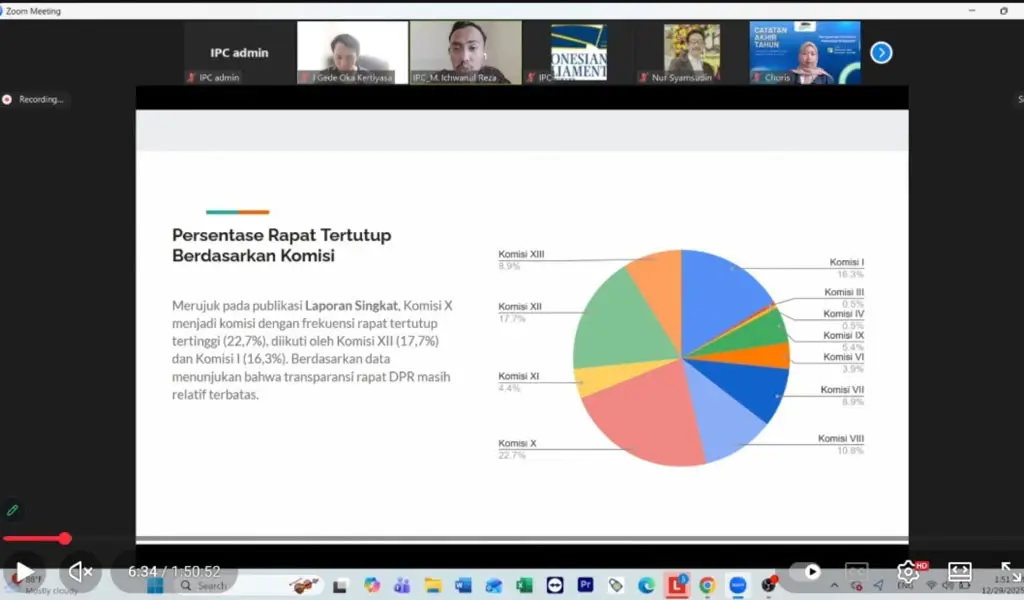Open Excel from the taskbar

point(524,585)
